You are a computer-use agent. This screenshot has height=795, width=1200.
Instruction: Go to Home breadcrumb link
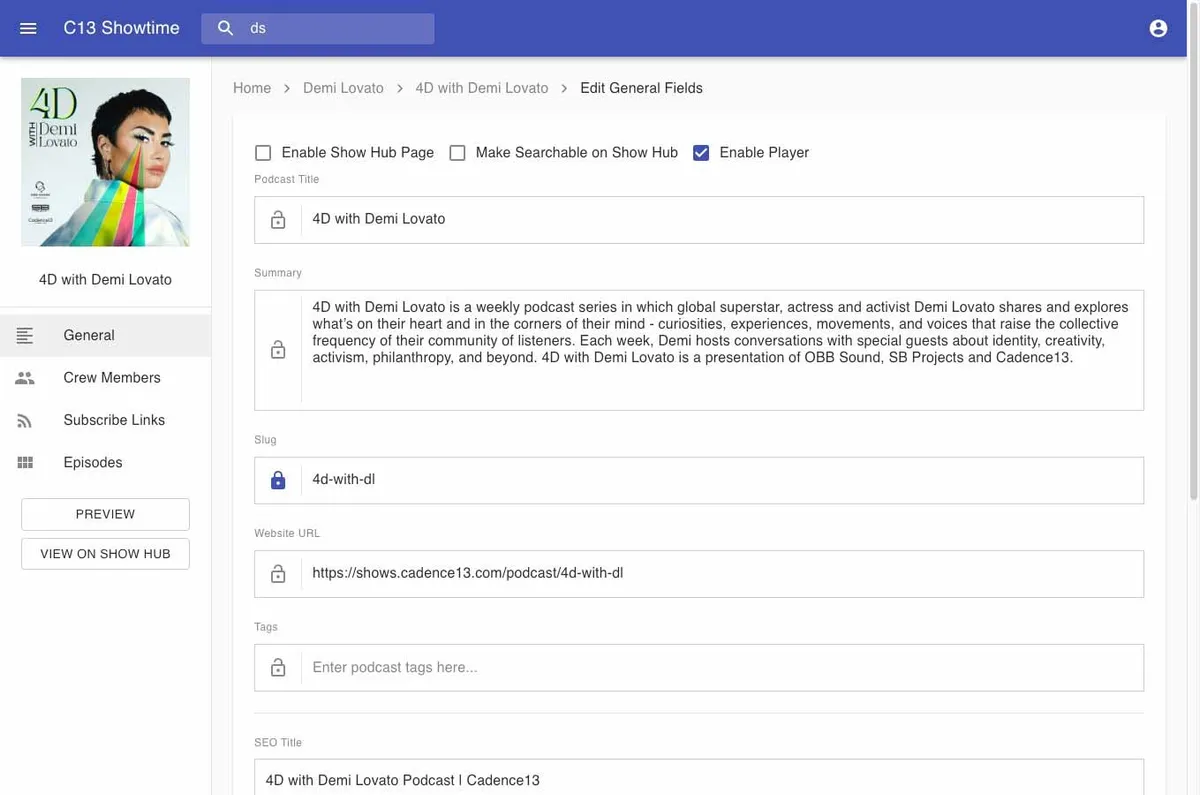[252, 88]
